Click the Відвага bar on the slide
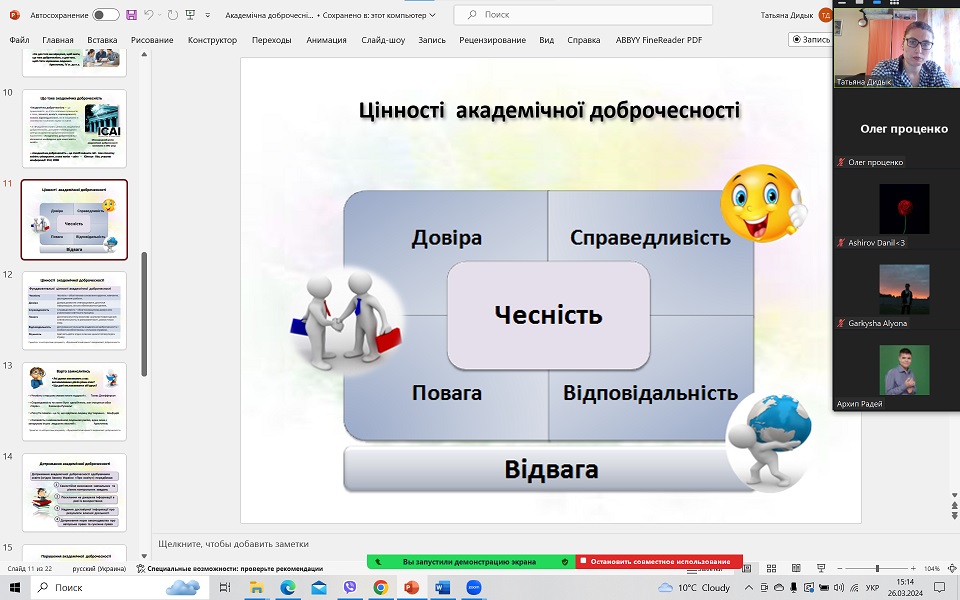Viewport: 960px width, 600px height. pyautogui.click(x=549, y=469)
